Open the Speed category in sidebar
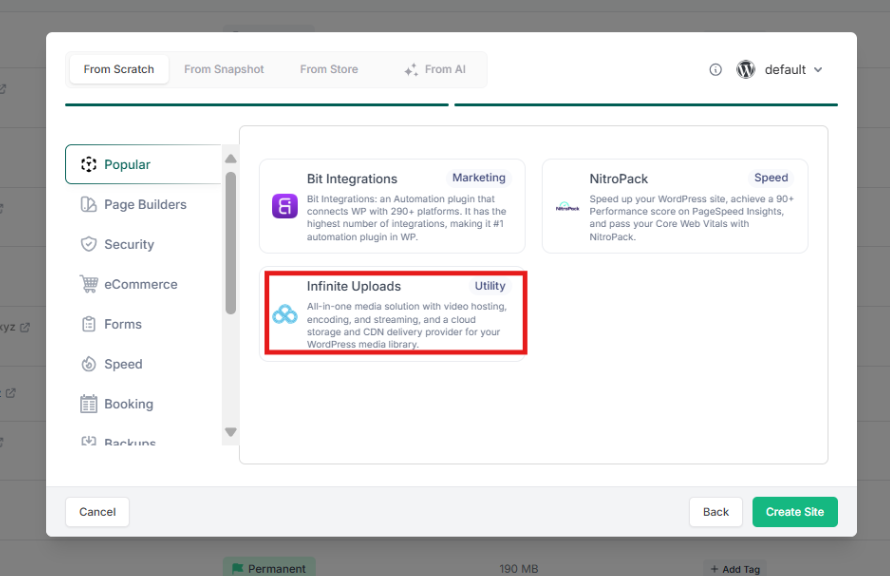 click(112, 364)
